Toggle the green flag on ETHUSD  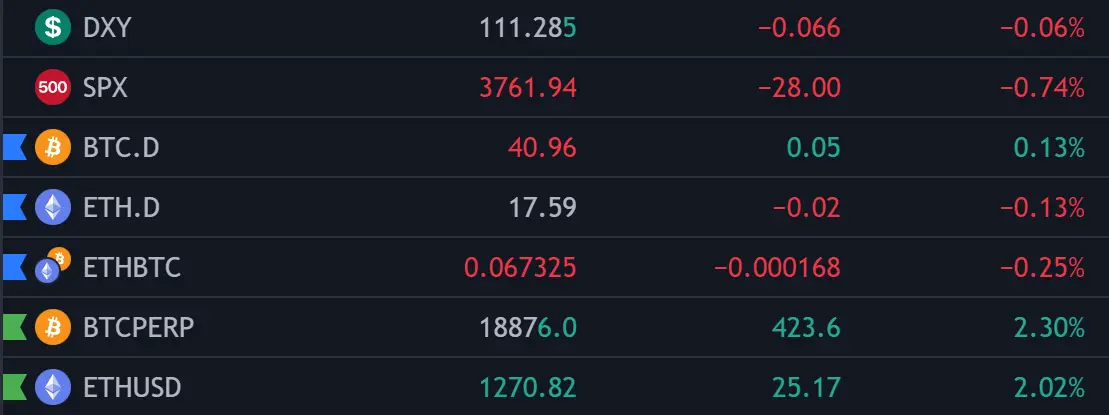14,387
